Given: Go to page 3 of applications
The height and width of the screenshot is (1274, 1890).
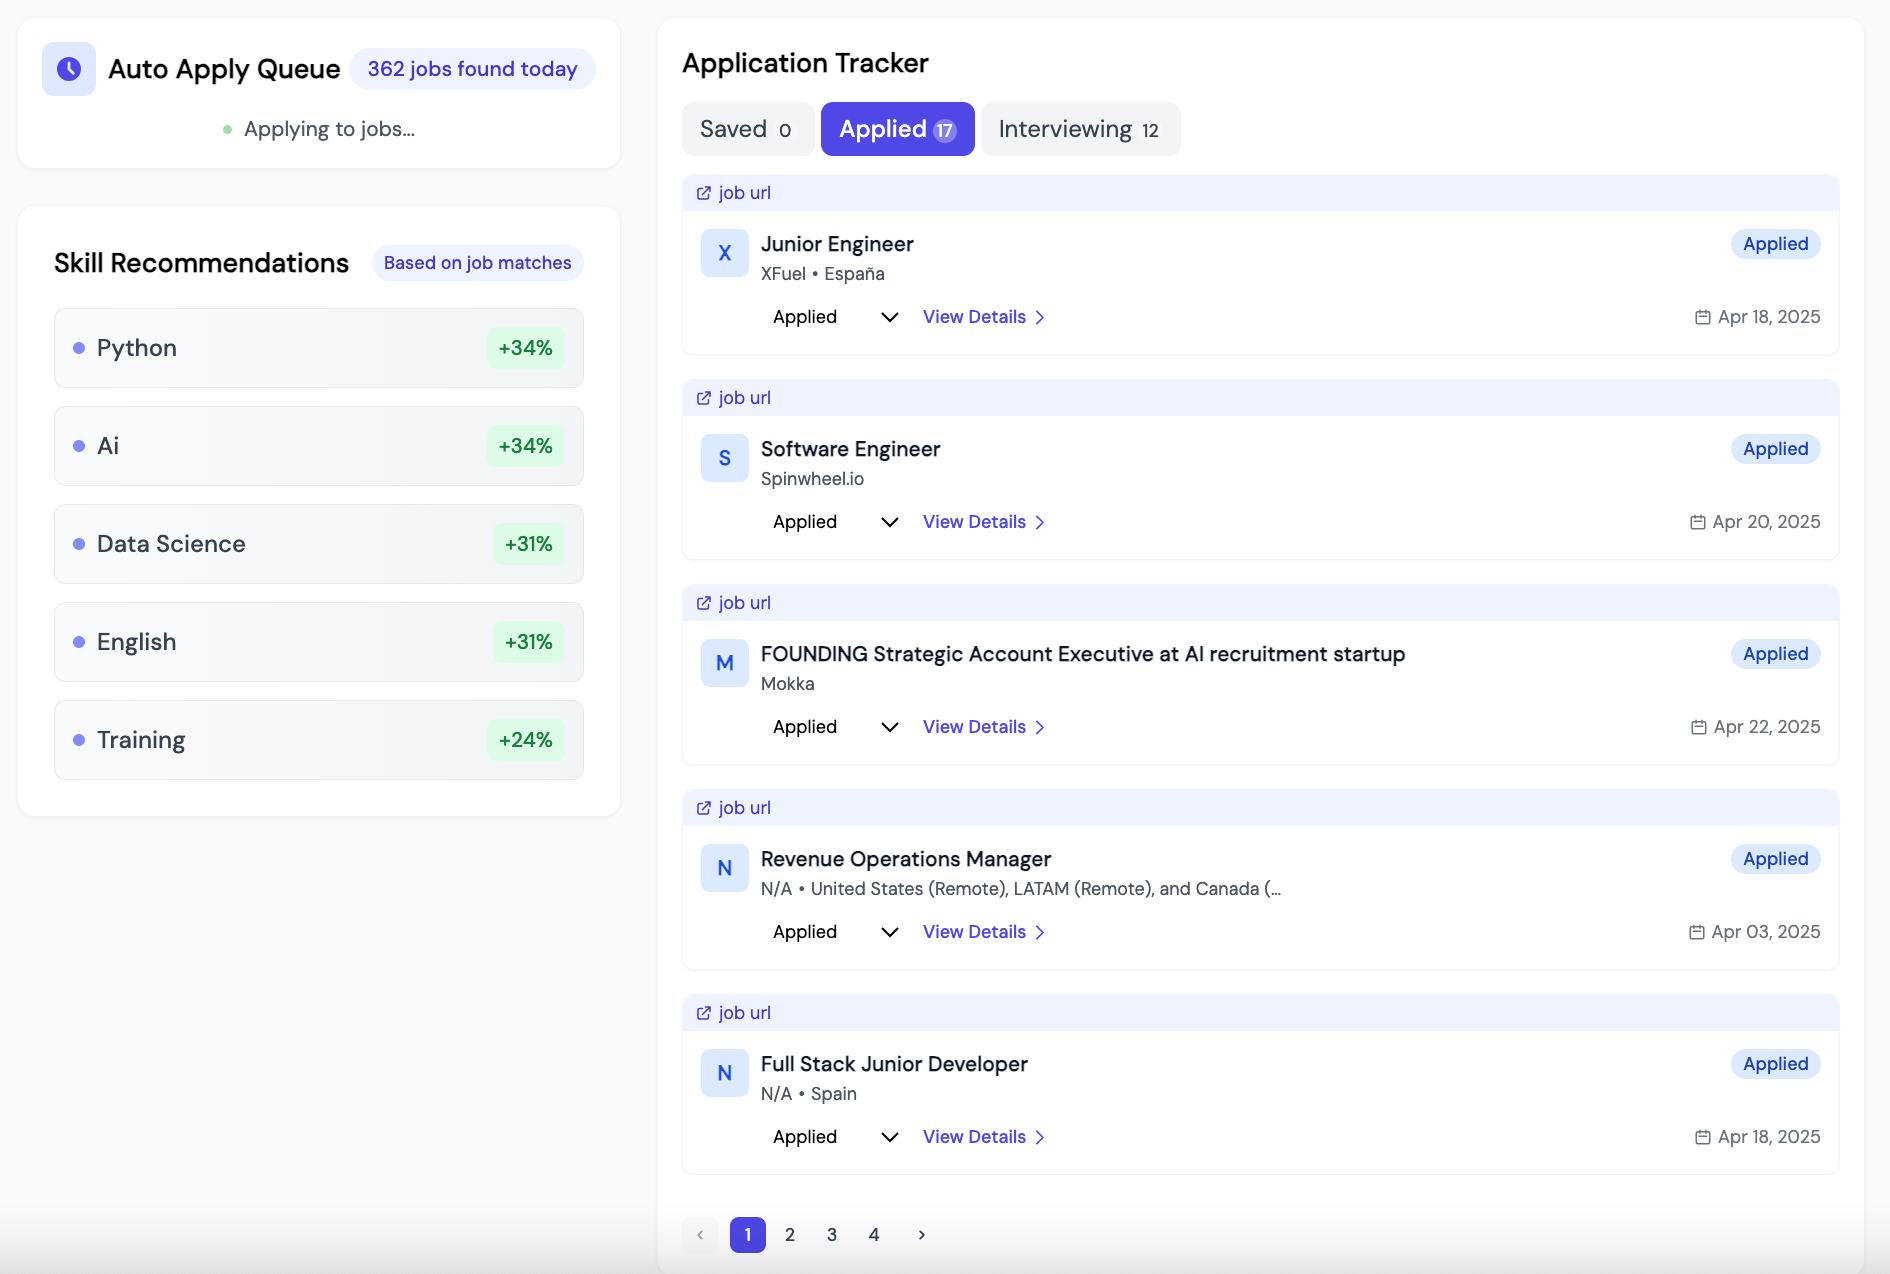Looking at the screenshot, I should click(832, 1235).
